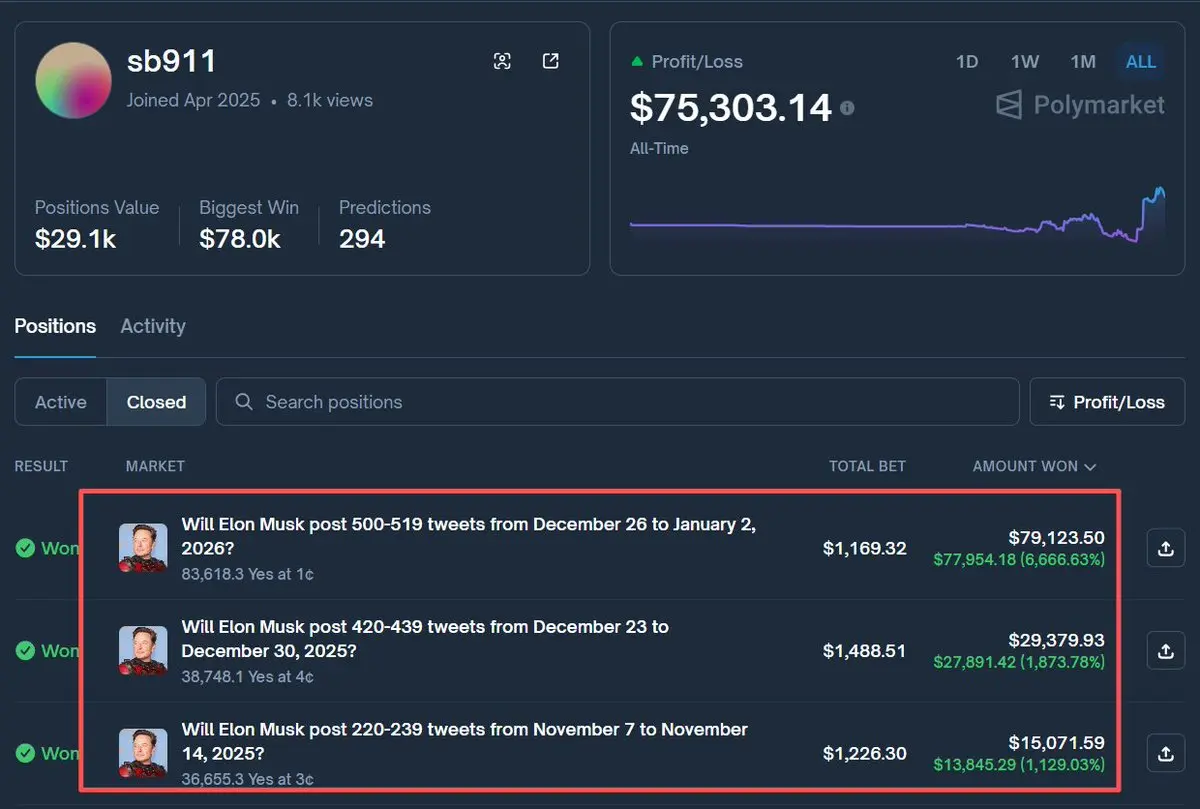Viewport: 1200px width, 809px height.
Task: Click the sb911 username
Action: [172, 62]
